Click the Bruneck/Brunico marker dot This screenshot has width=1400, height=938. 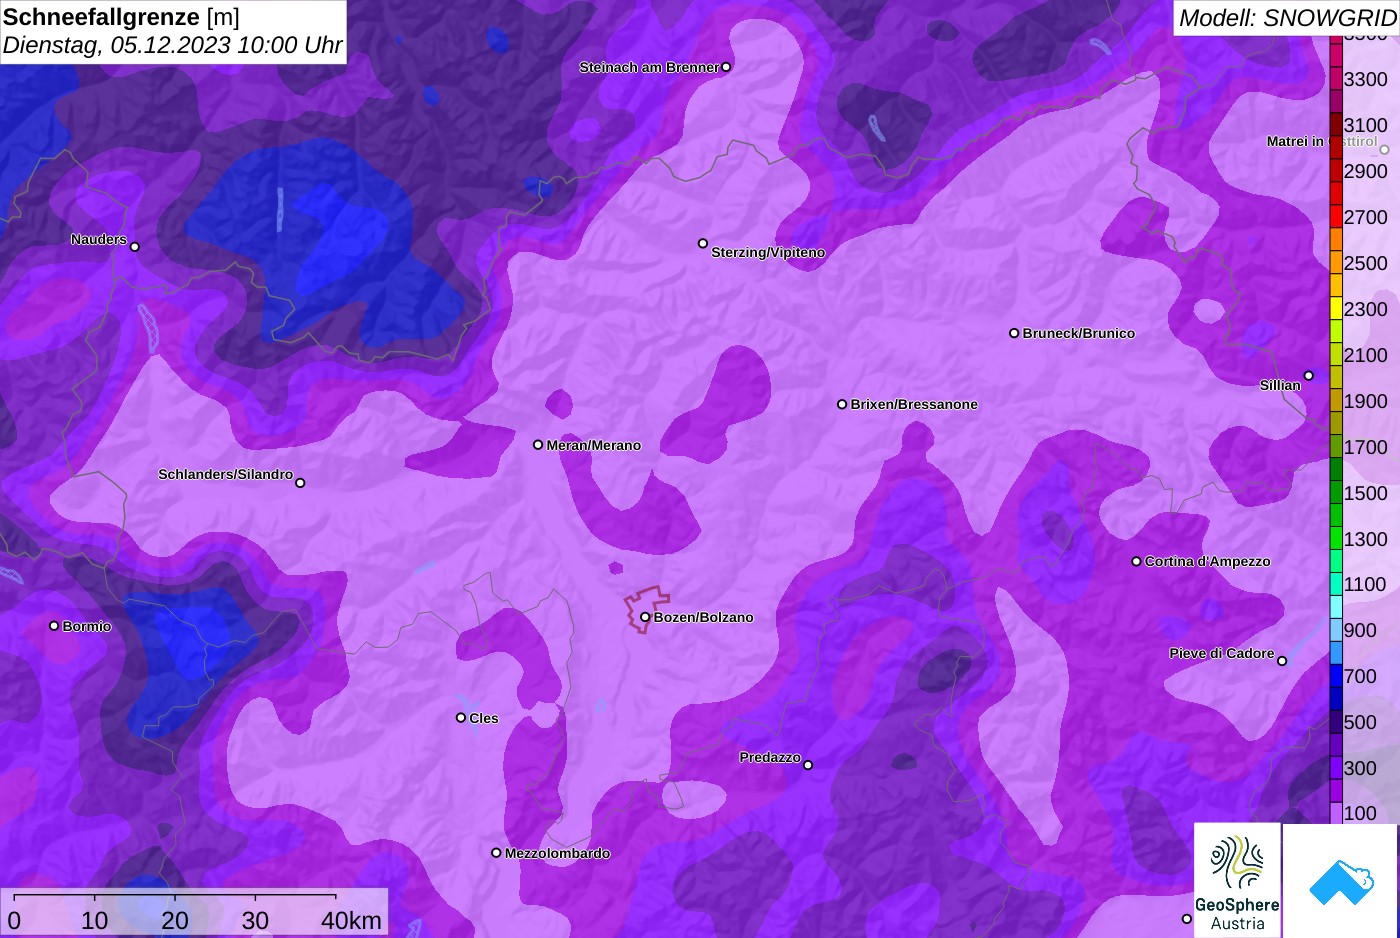(x=1014, y=333)
